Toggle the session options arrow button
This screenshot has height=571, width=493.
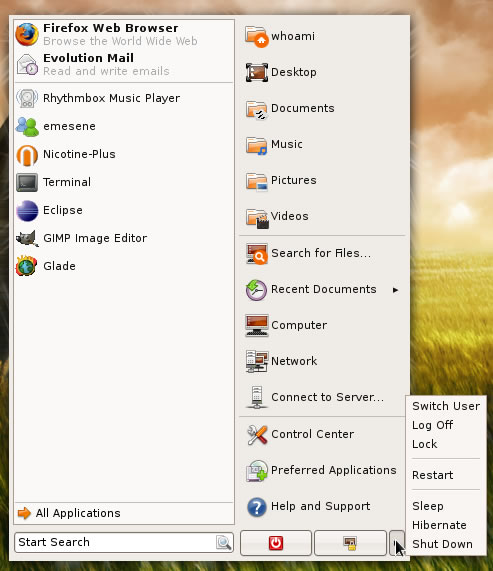(x=397, y=543)
